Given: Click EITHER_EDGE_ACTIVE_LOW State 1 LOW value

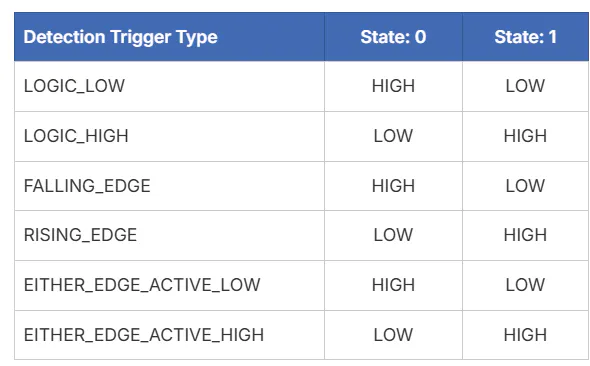Looking at the screenshot, I should pyautogui.click(x=525, y=285).
